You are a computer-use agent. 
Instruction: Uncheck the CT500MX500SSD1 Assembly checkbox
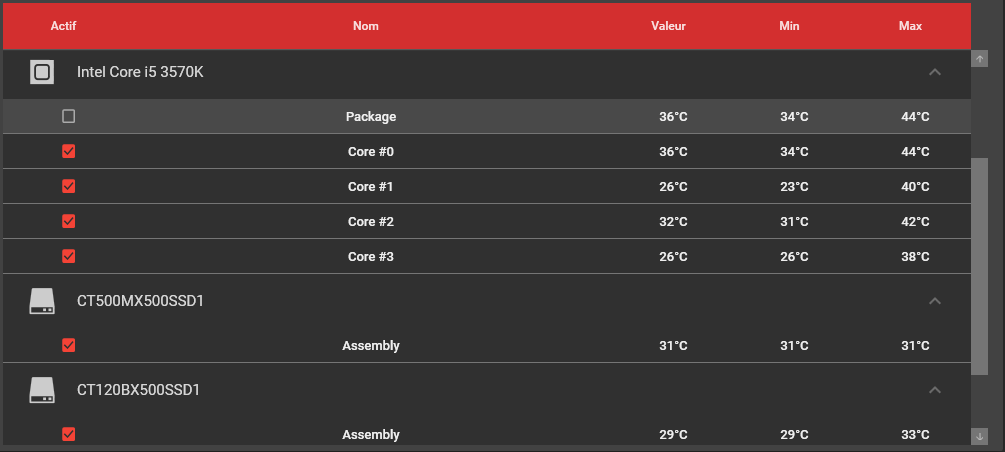tap(69, 345)
